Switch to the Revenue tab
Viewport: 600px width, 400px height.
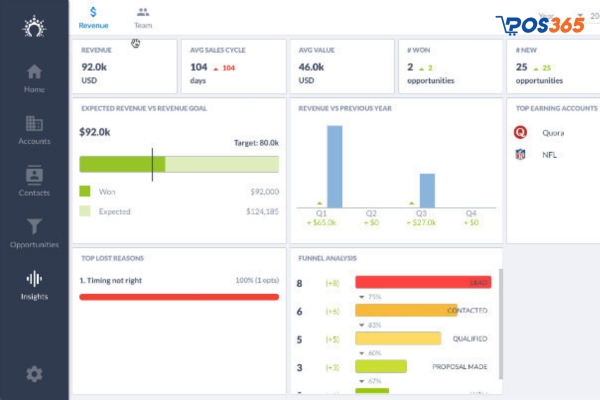pyautogui.click(x=94, y=18)
